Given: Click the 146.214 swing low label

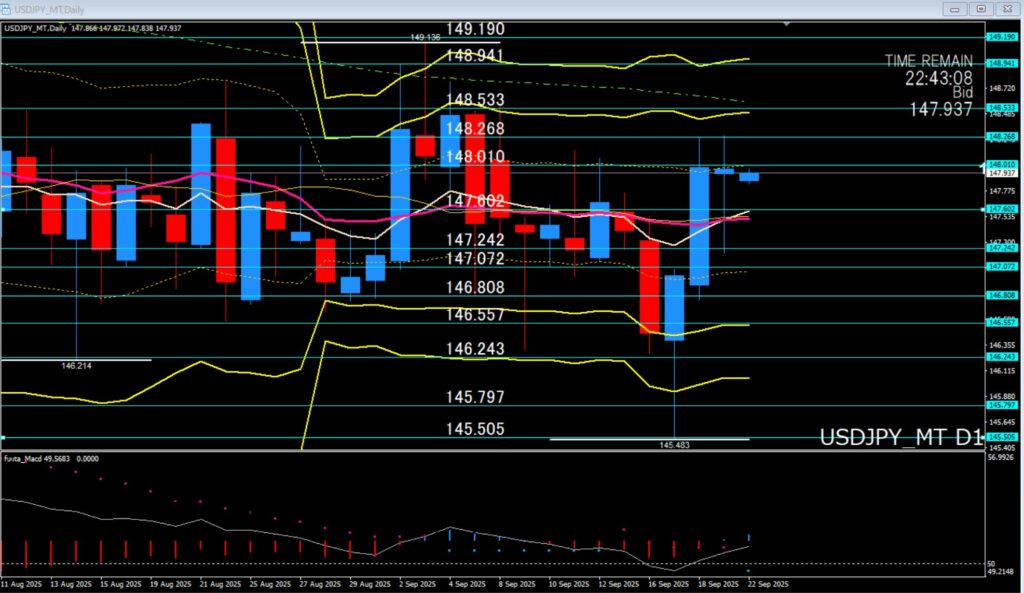Looking at the screenshot, I should click(76, 366).
